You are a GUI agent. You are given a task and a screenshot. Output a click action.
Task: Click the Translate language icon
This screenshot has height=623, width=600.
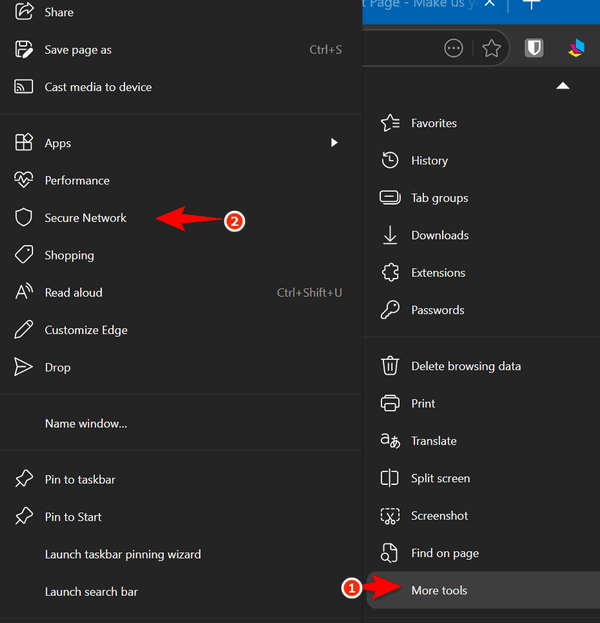click(x=390, y=440)
